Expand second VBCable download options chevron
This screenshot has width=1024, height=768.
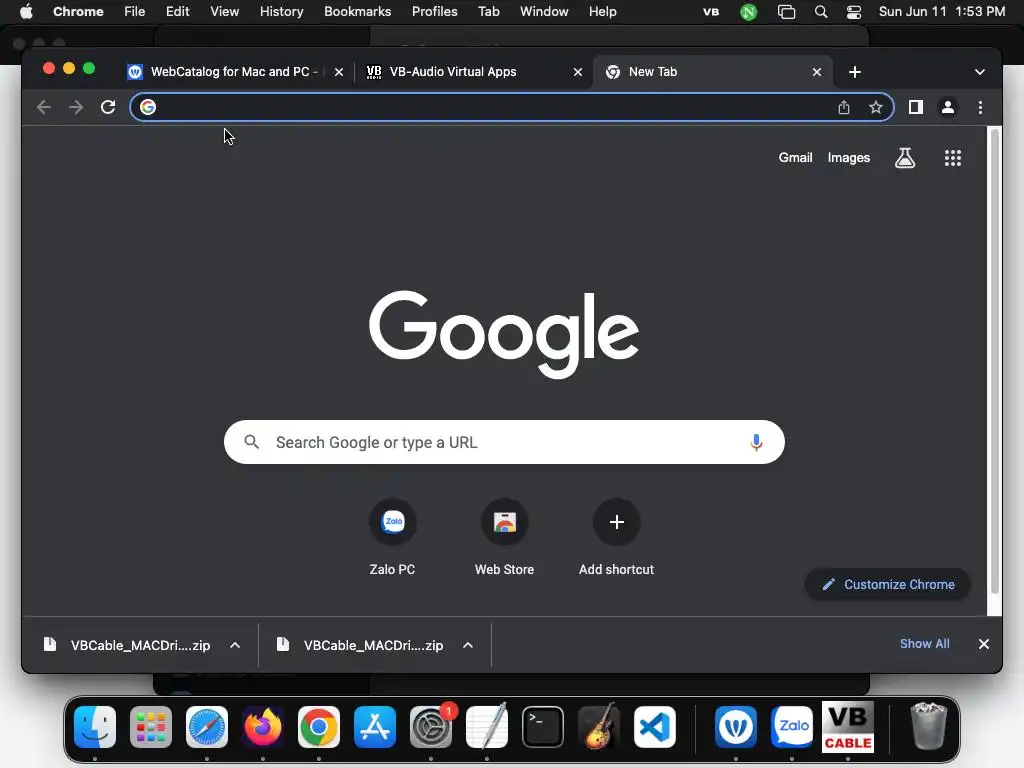pos(468,645)
